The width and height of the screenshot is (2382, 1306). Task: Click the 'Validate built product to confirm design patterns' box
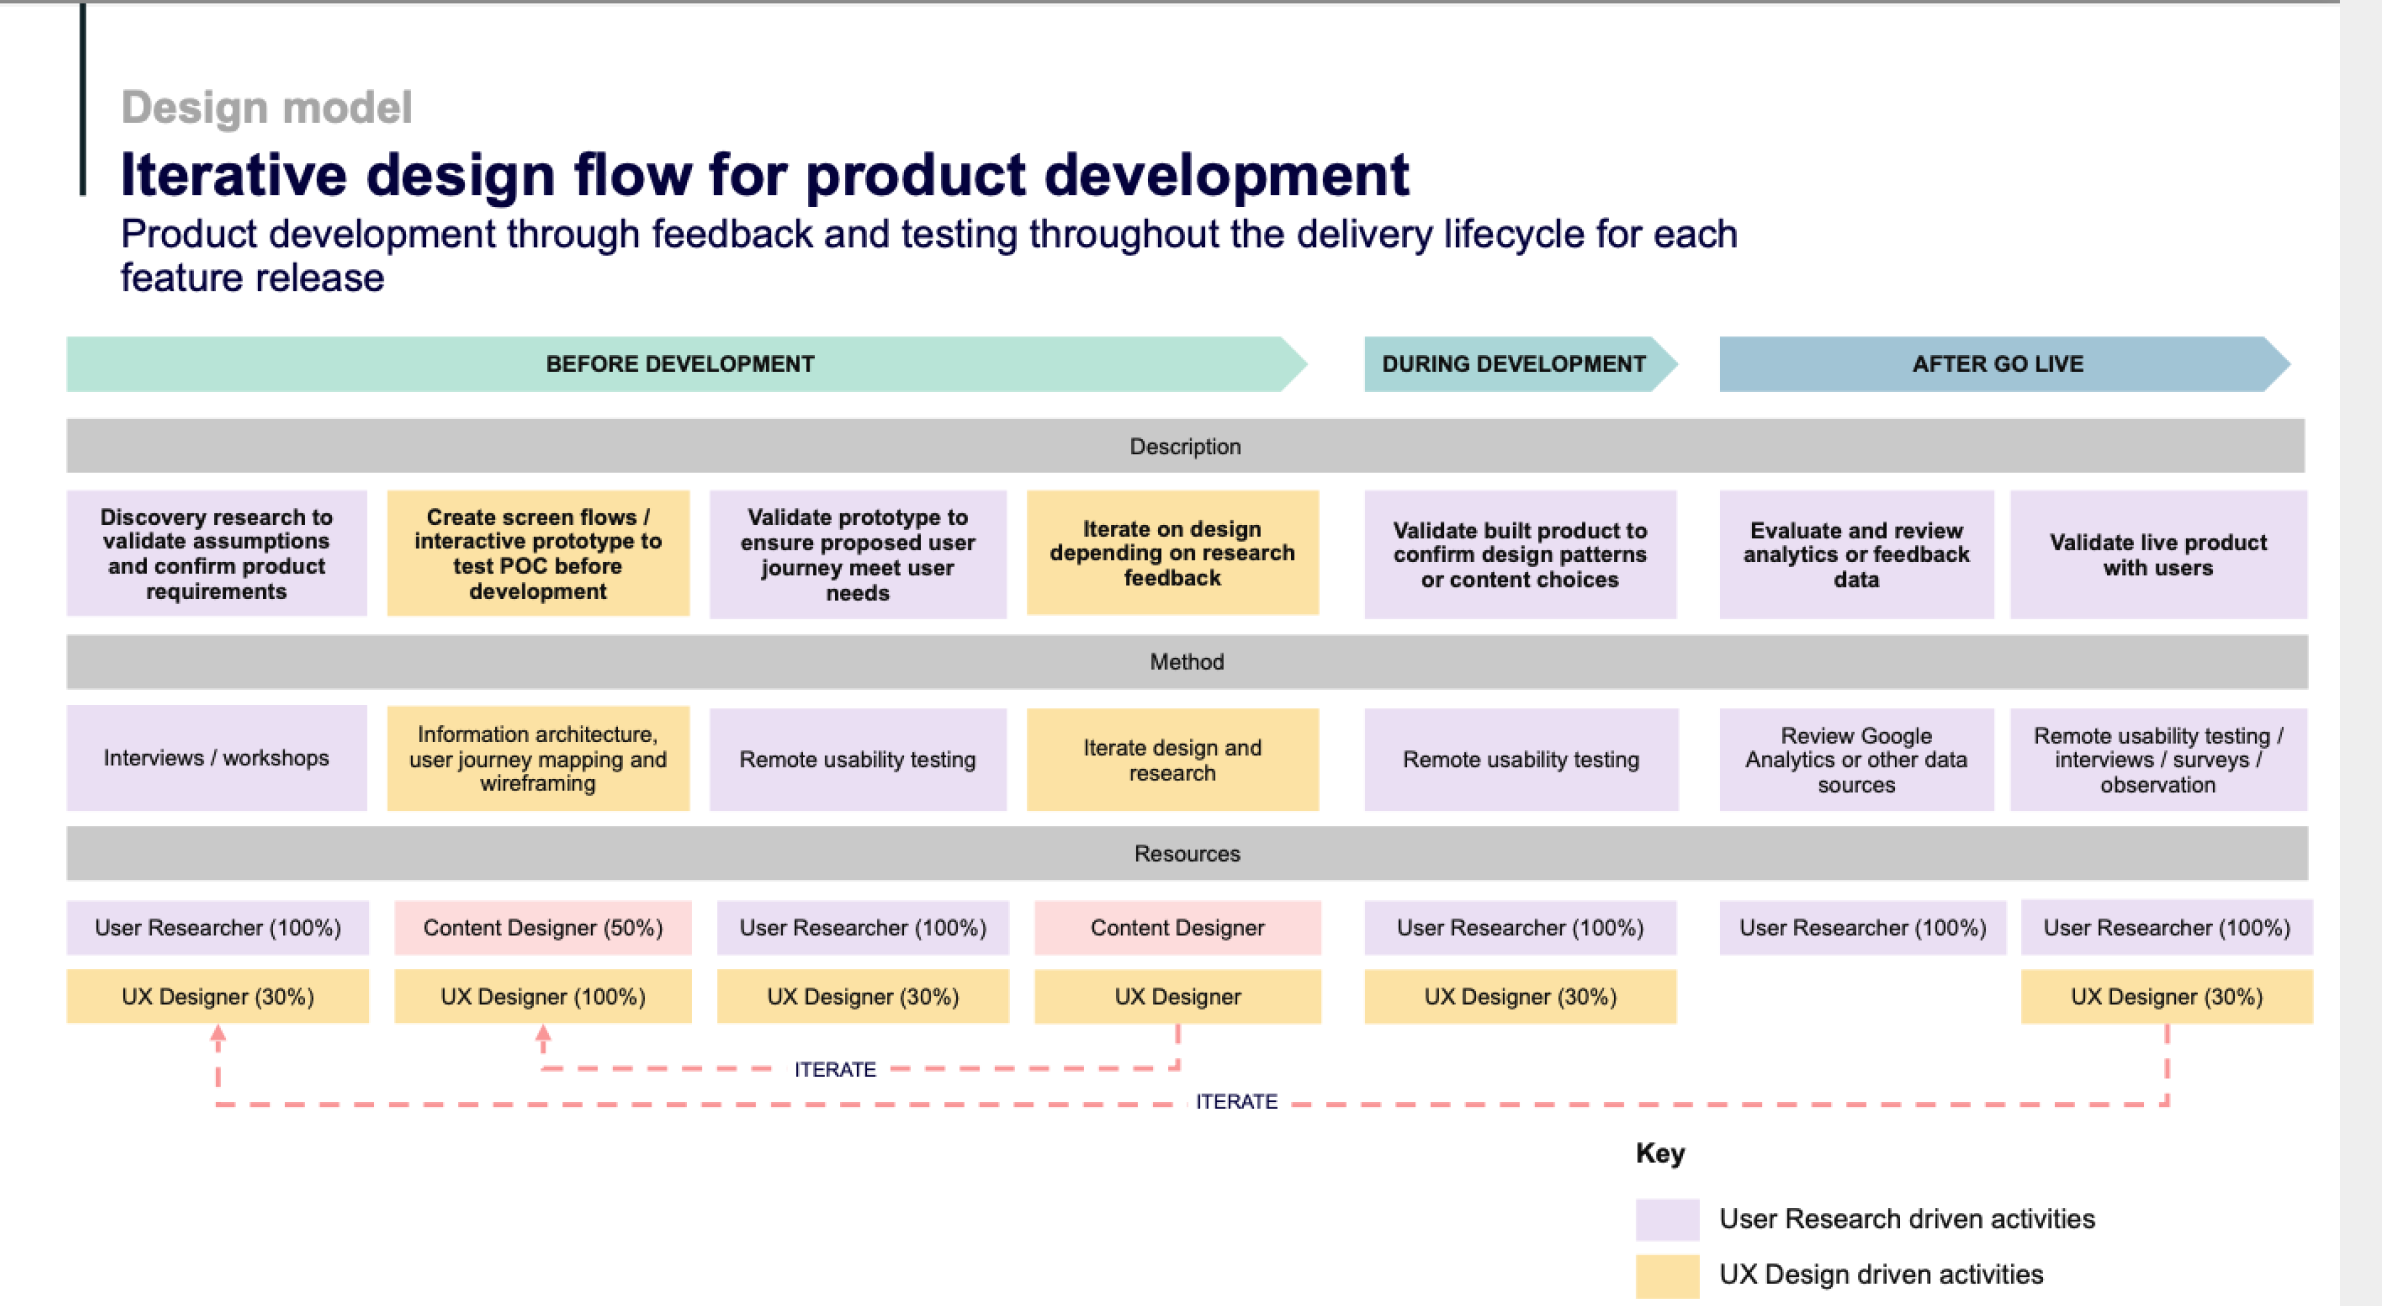[x=1520, y=554]
